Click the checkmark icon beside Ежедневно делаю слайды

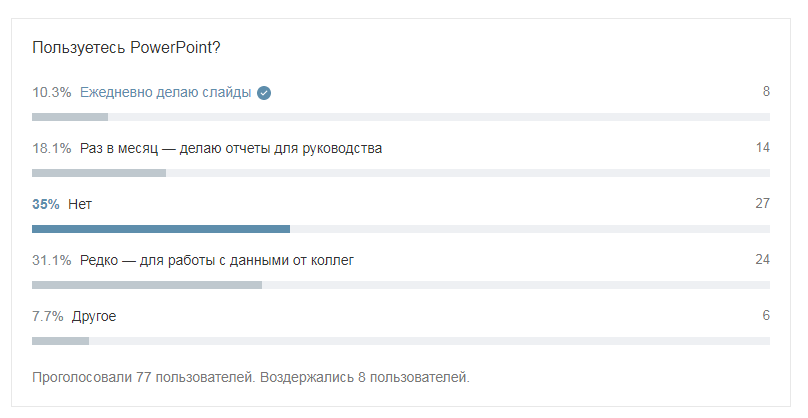coord(264,93)
